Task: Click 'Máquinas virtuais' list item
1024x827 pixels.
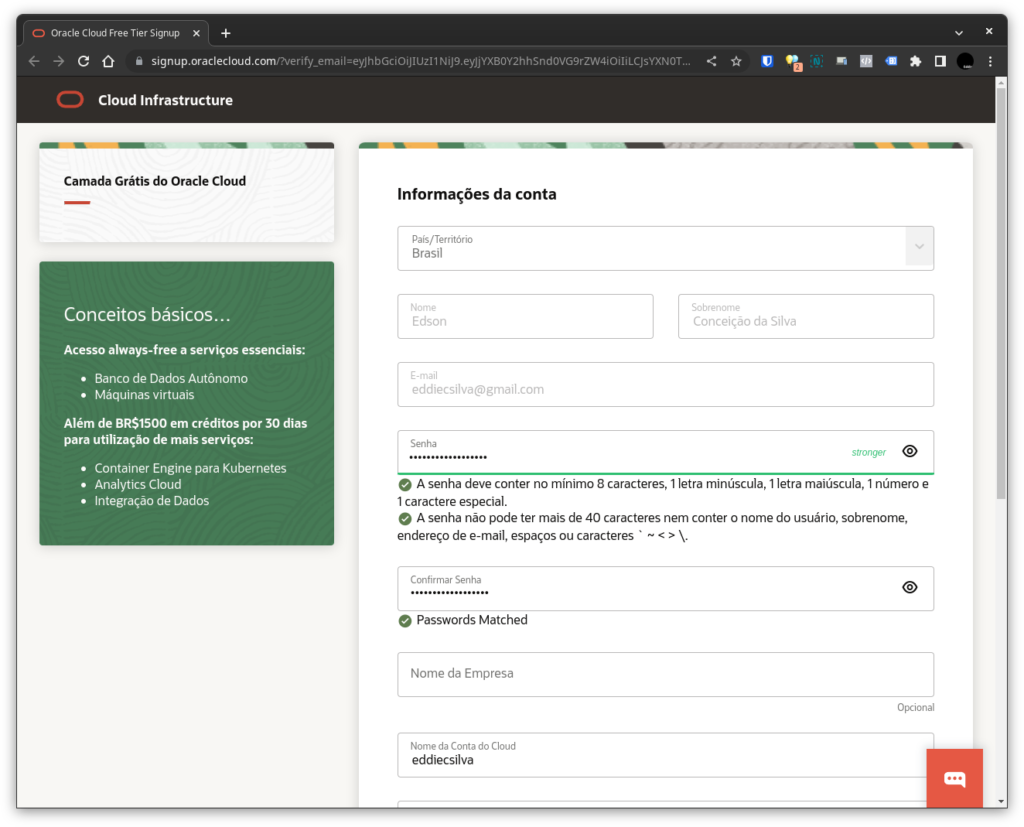Action: tap(144, 395)
